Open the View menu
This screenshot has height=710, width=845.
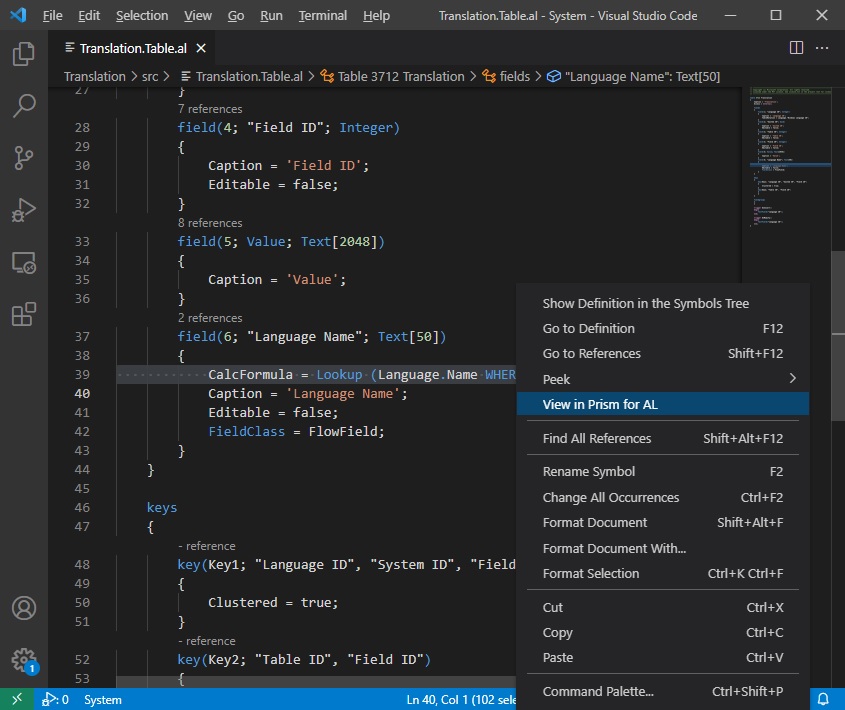pyautogui.click(x=198, y=16)
